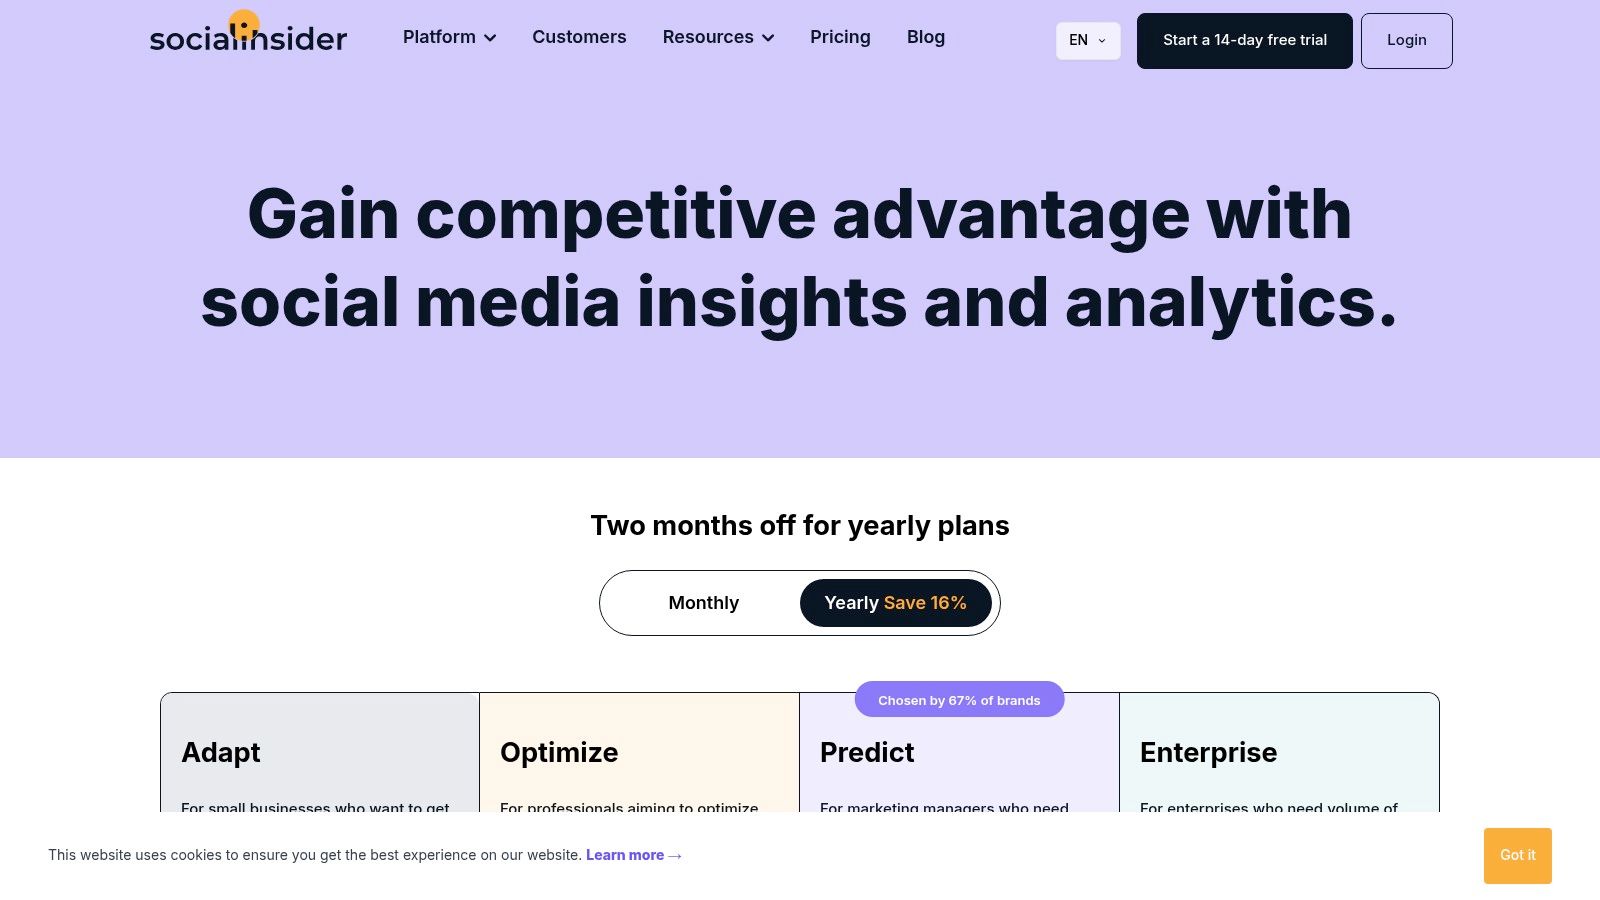Select Yearly billing to save 16%
1600x900 pixels.
pyautogui.click(x=894, y=602)
